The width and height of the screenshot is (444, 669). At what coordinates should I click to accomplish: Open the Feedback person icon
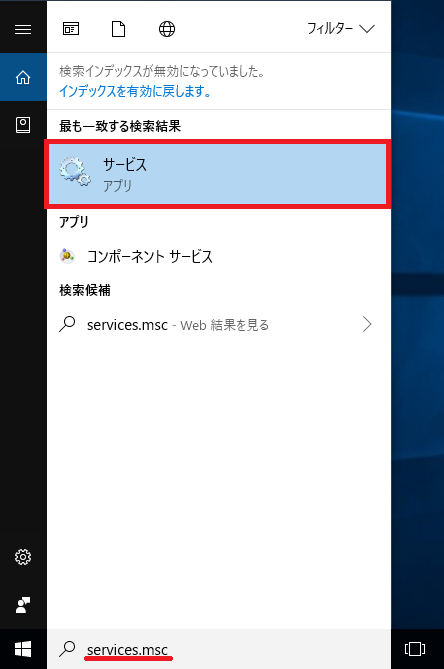23,605
